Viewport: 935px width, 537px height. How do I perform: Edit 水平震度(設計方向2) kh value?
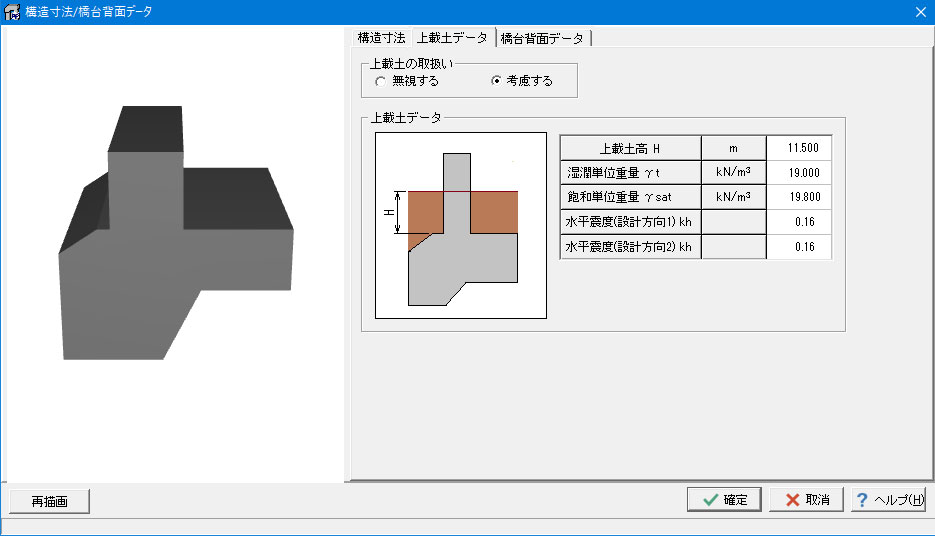click(799, 247)
